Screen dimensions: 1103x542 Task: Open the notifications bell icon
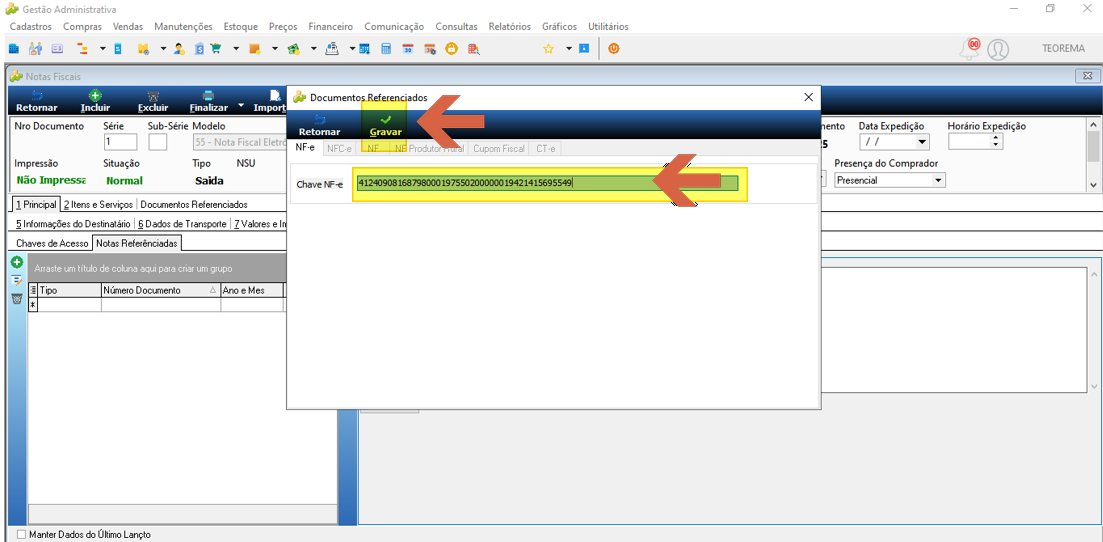[x=970, y=49]
